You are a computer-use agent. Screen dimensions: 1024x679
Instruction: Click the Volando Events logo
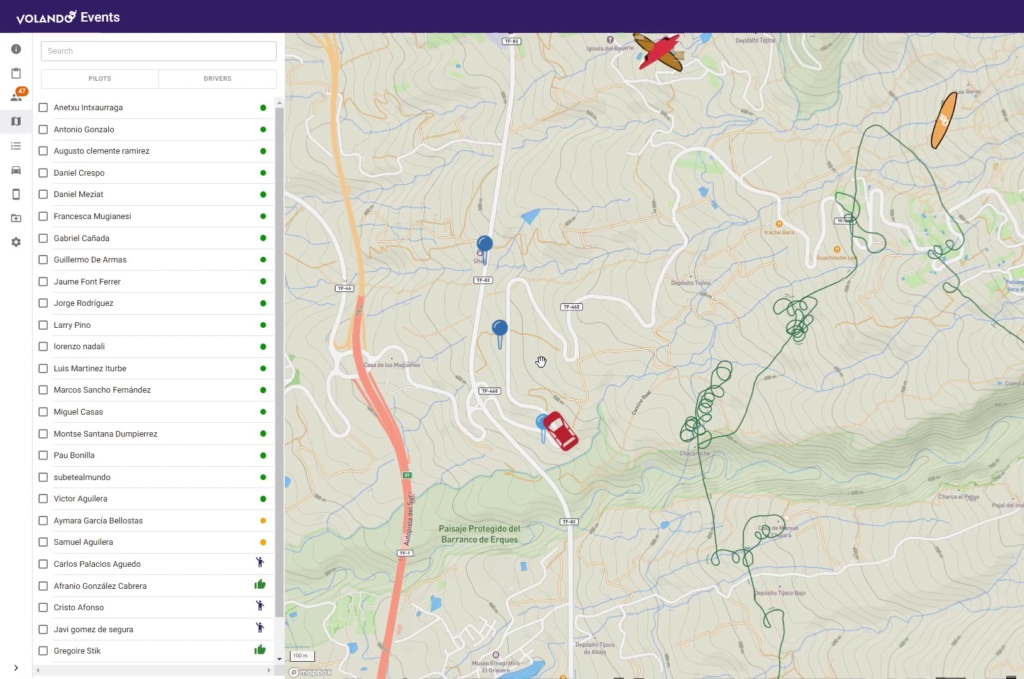coord(68,17)
